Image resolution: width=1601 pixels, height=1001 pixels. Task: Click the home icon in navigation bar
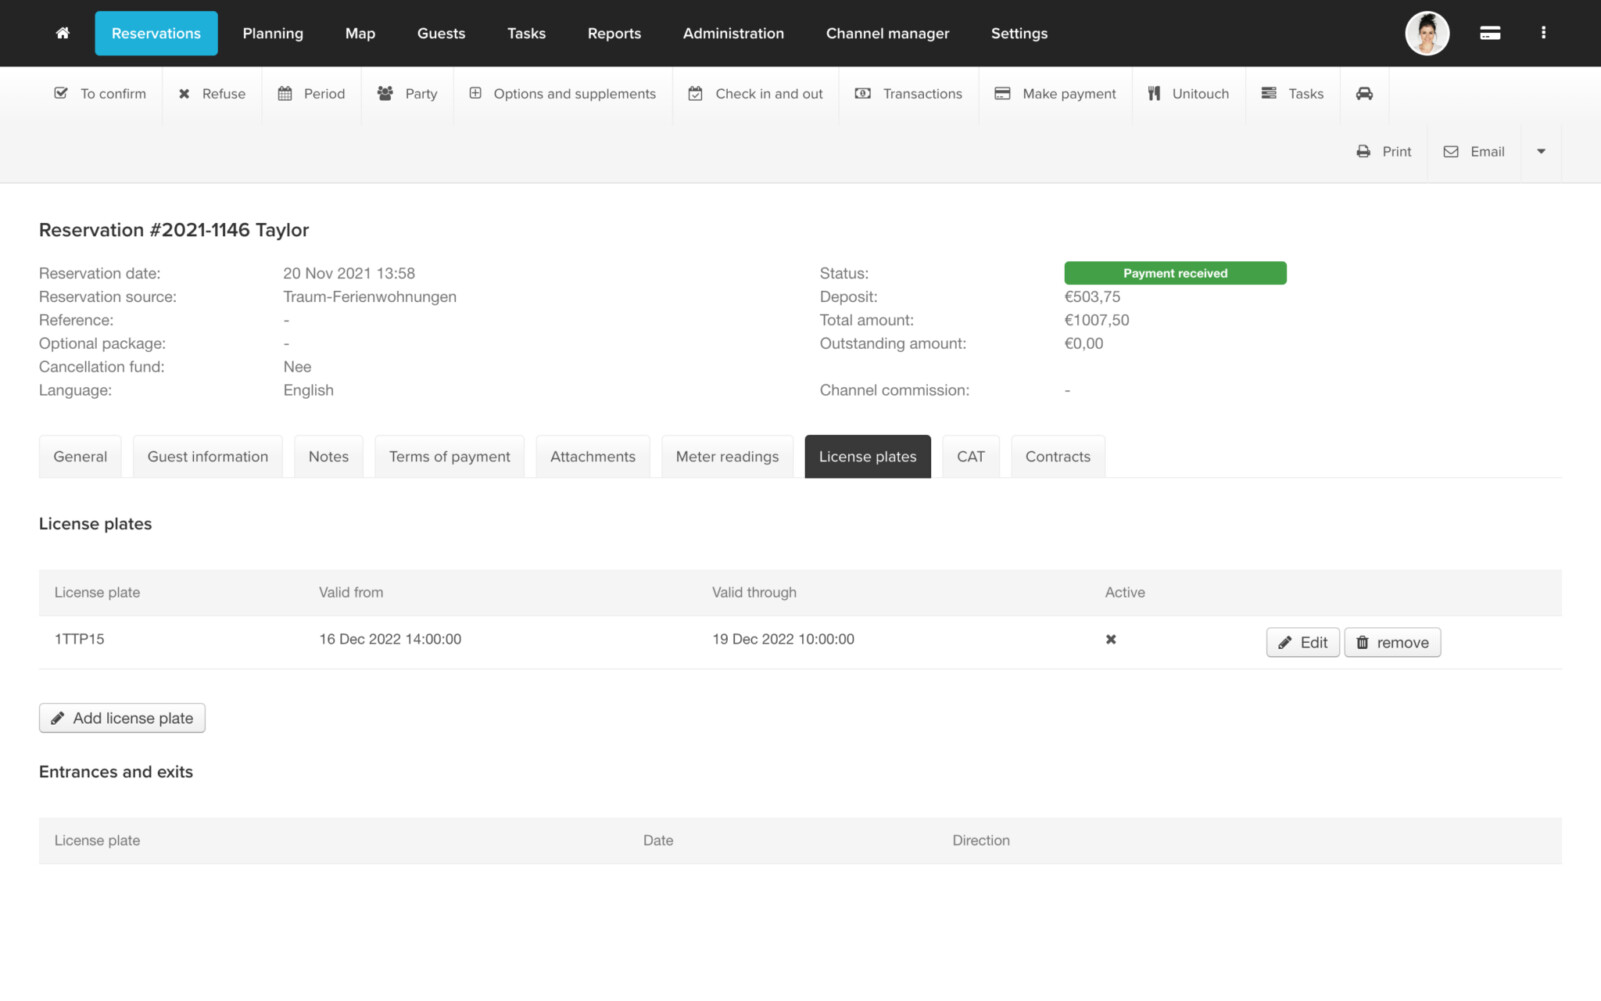[62, 33]
